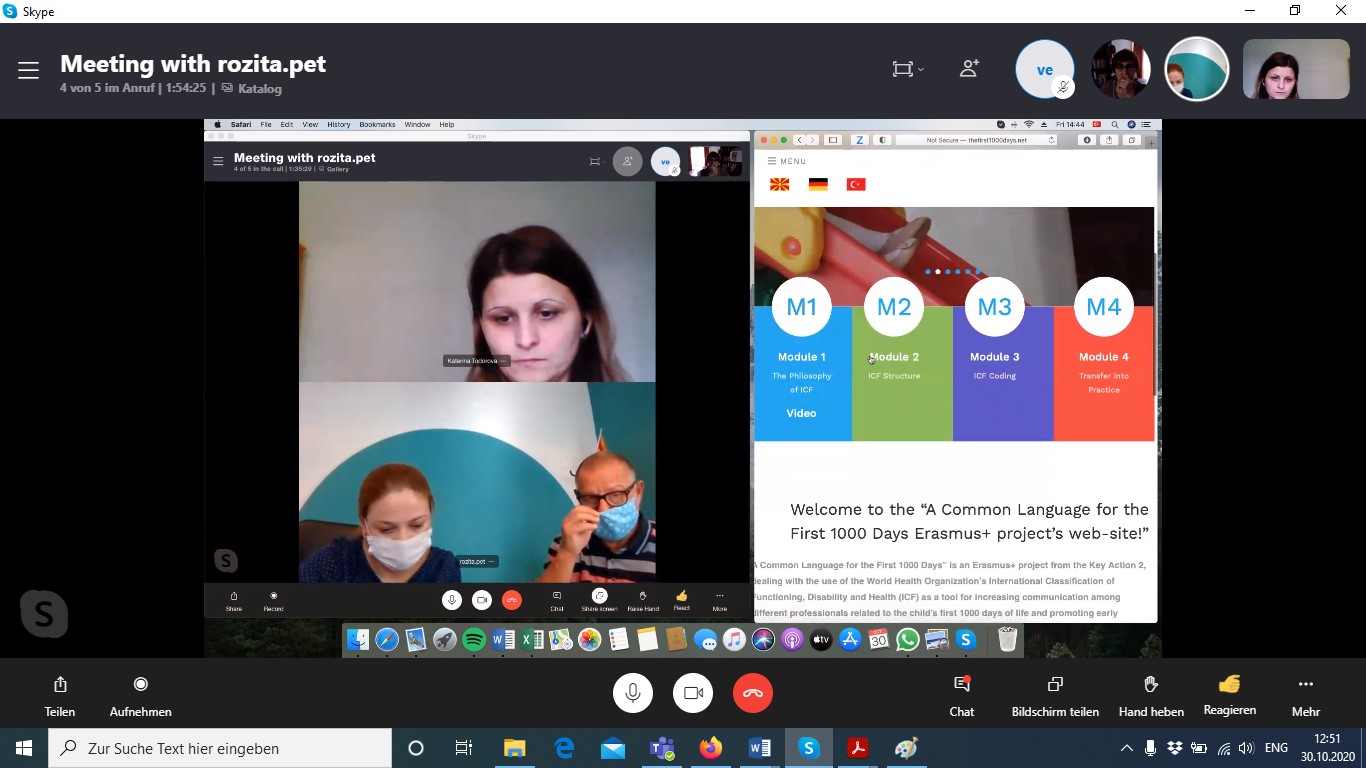The width and height of the screenshot is (1366, 768).
Task: Click the Teilen share icon
Action: click(x=60, y=695)
